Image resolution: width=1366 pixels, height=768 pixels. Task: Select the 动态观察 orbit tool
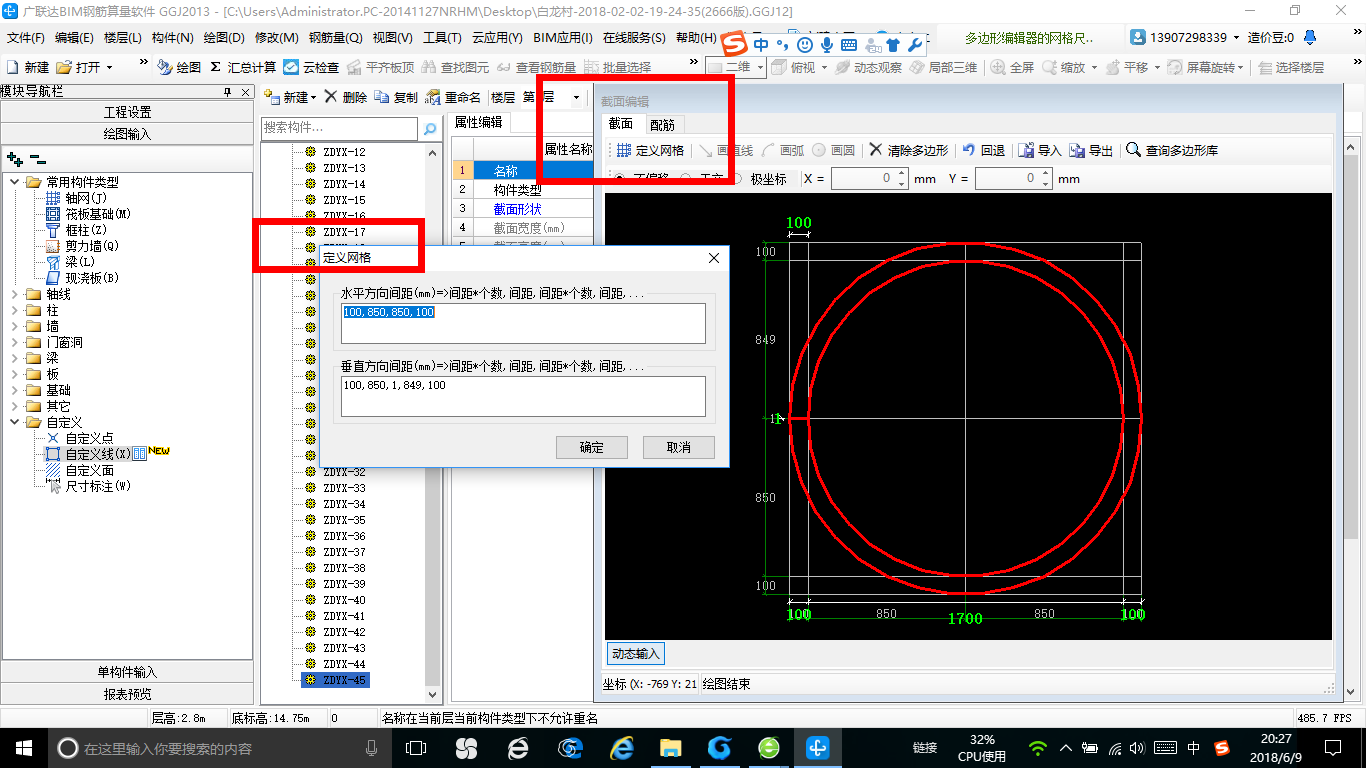(x=868, y=67)
